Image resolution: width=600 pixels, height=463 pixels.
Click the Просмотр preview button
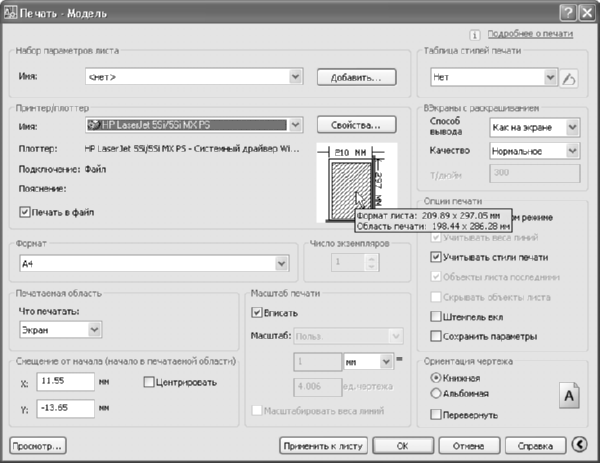tap(38, 446)
